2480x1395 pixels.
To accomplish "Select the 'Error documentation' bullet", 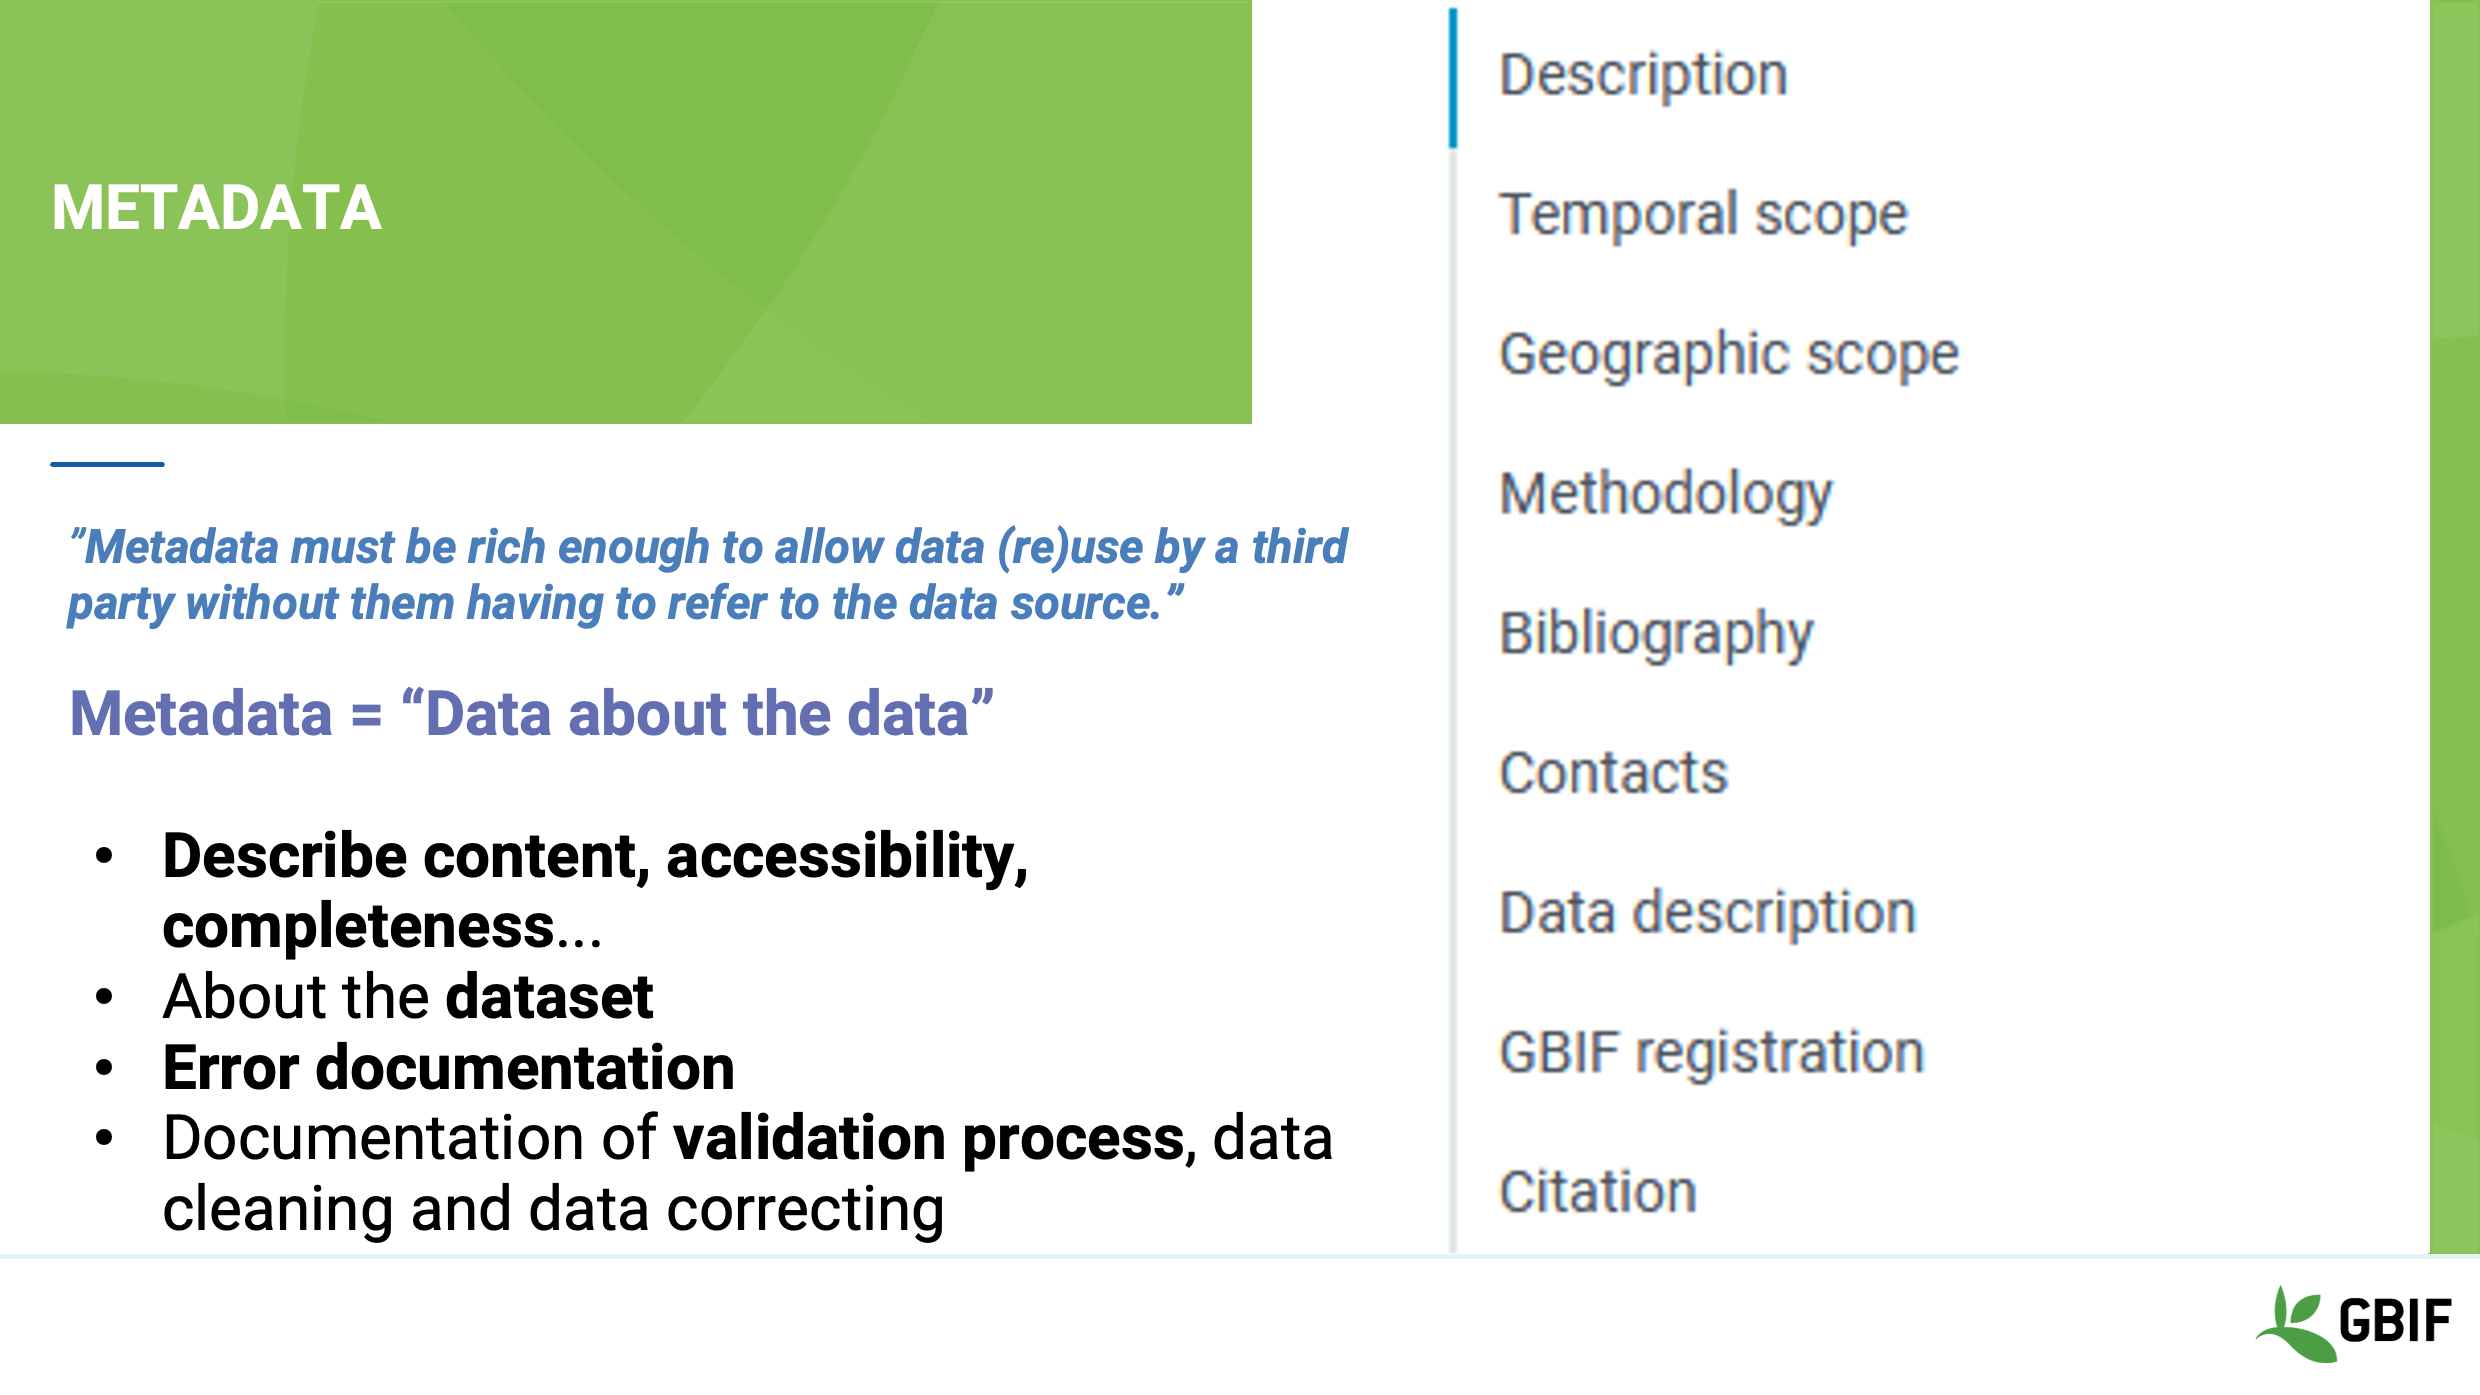I will (448, 1068).
